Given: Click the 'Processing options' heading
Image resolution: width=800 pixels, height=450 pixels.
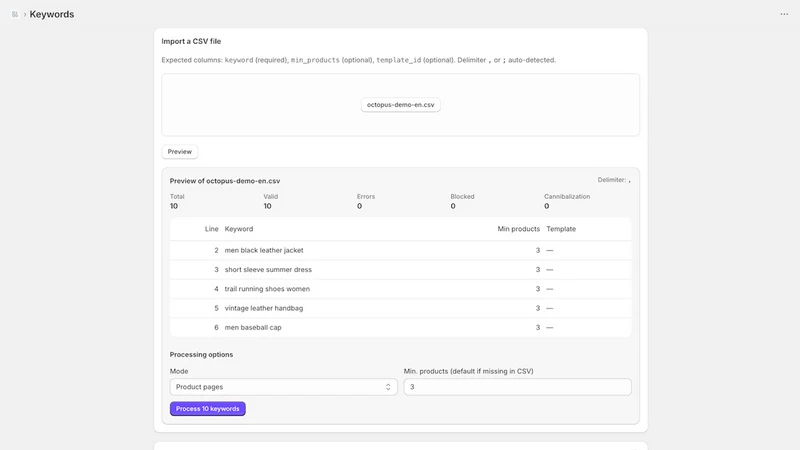Looking at the screenshot, I should click(202, 355).
